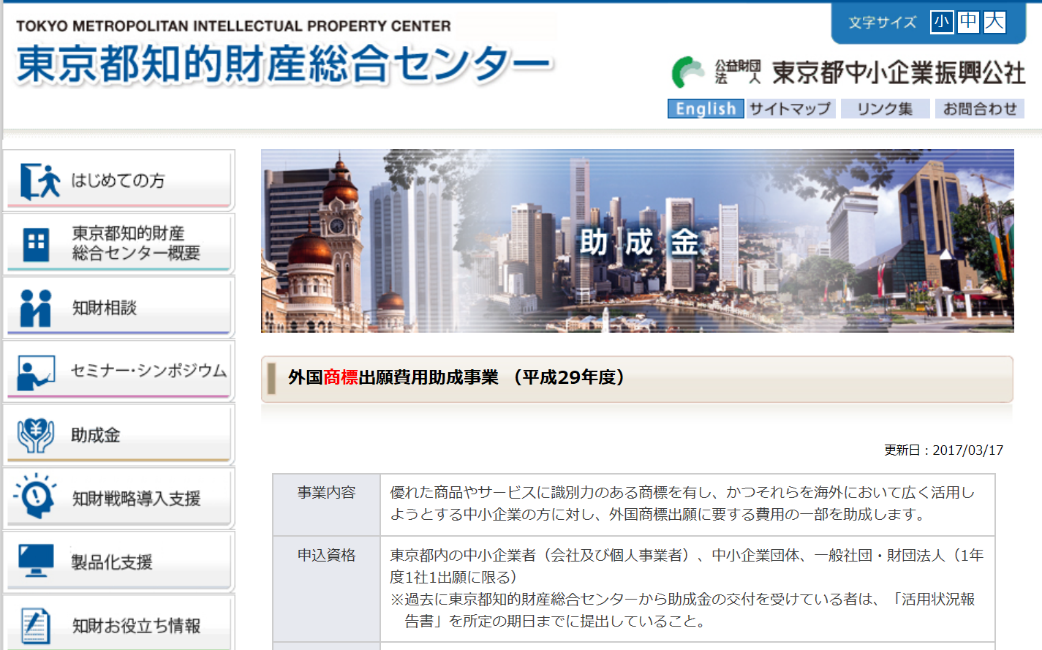Click the 東京都知的財産総合センター site title
1042x650 pixels.
coord(283,64)
